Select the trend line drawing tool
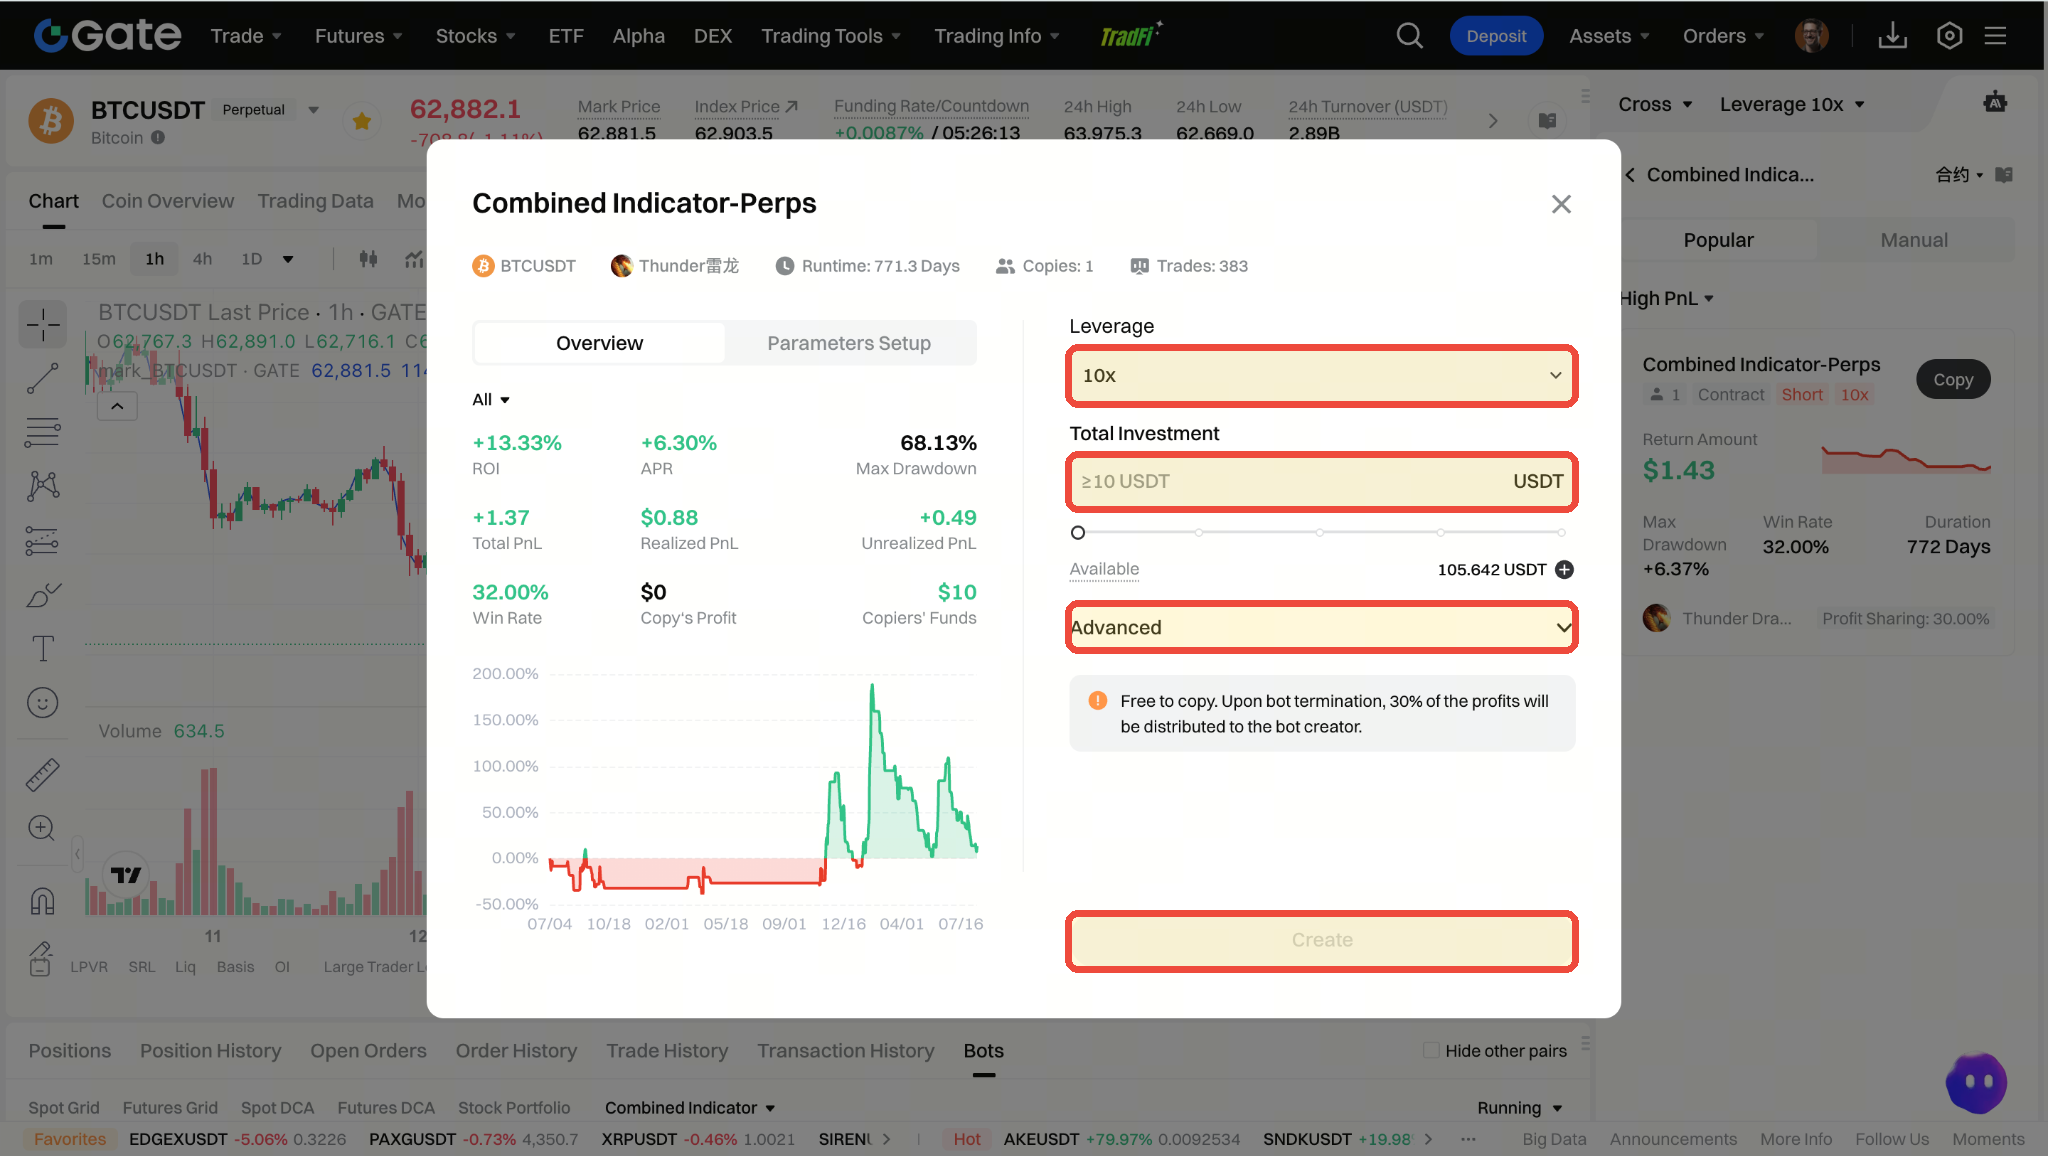 tap(42, 378)
